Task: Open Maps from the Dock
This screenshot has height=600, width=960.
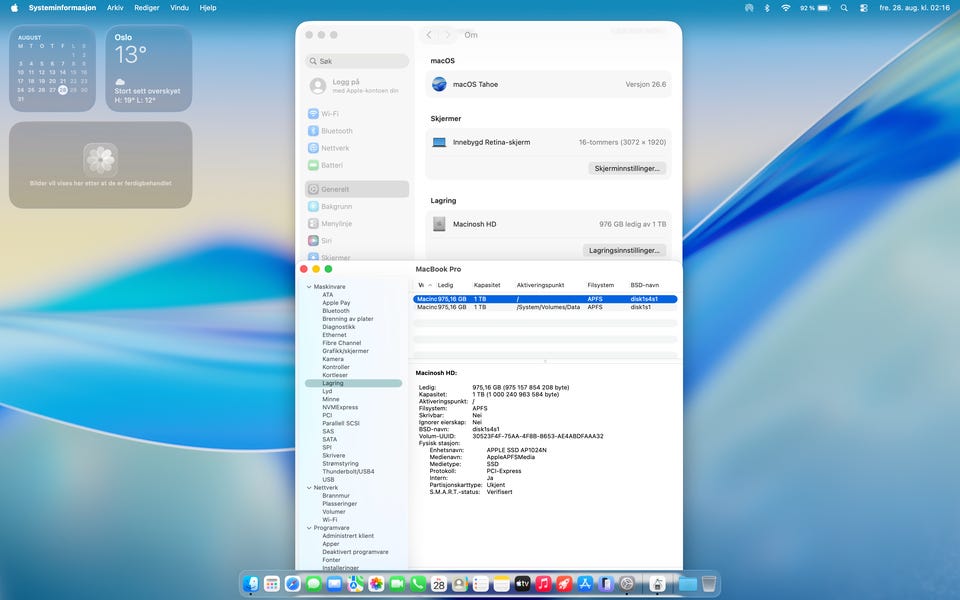Action: coord(355,583)
